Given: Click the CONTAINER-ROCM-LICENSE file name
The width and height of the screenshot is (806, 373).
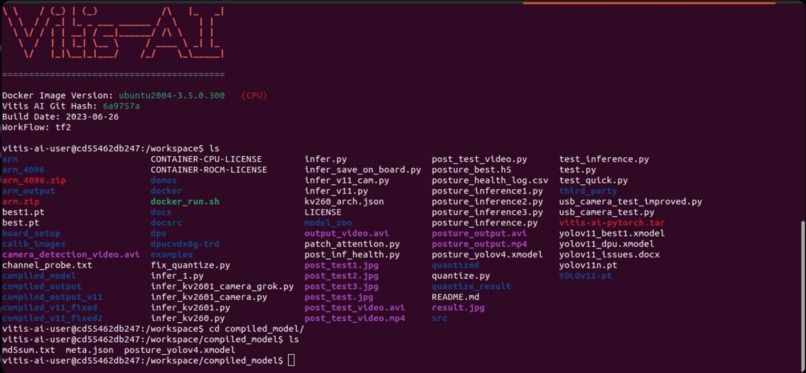Looking at the screenshot, I should click(x=209, y=170).
